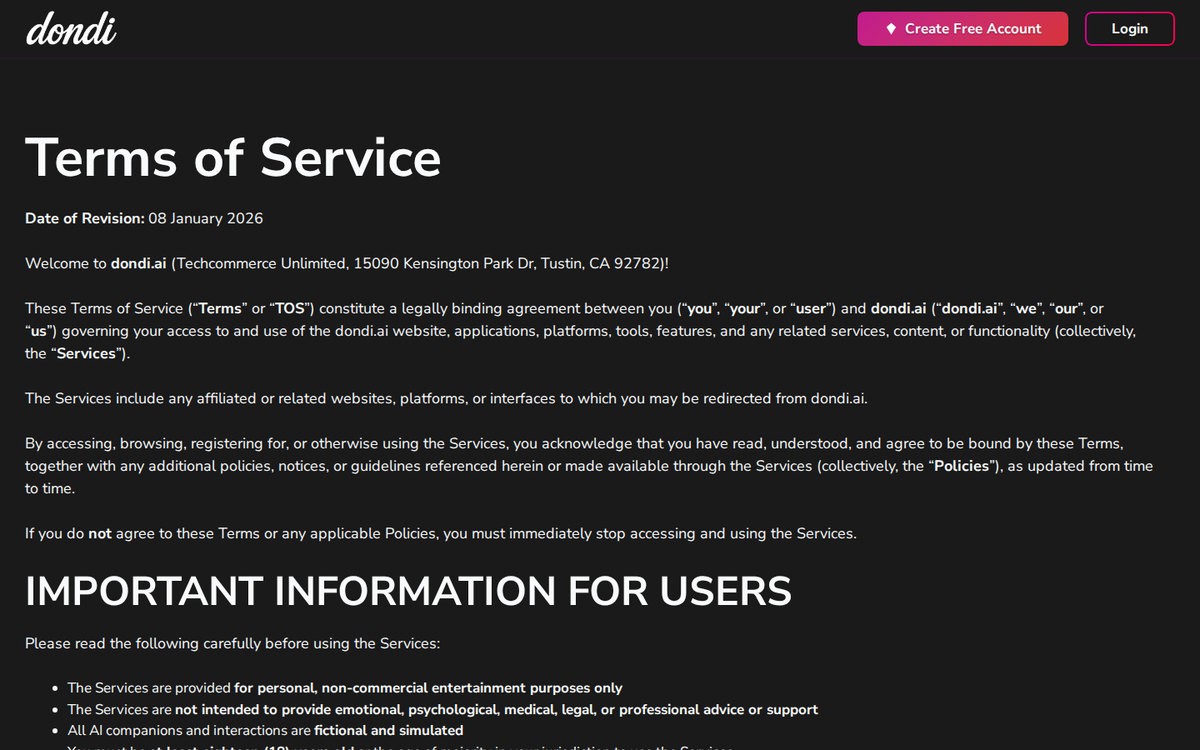Click the Date of Revision label
The width and height of the screenshot is (1200, 750).
[x=85, y=218]
